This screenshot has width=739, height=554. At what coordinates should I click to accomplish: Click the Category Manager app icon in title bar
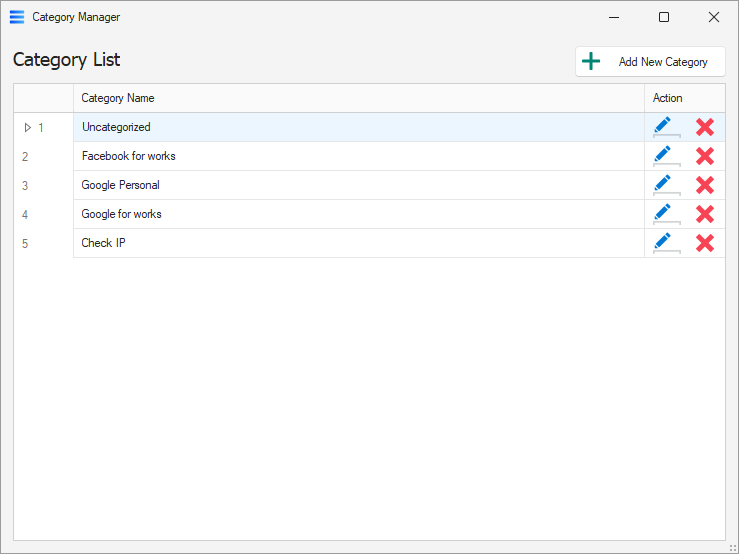17,17
